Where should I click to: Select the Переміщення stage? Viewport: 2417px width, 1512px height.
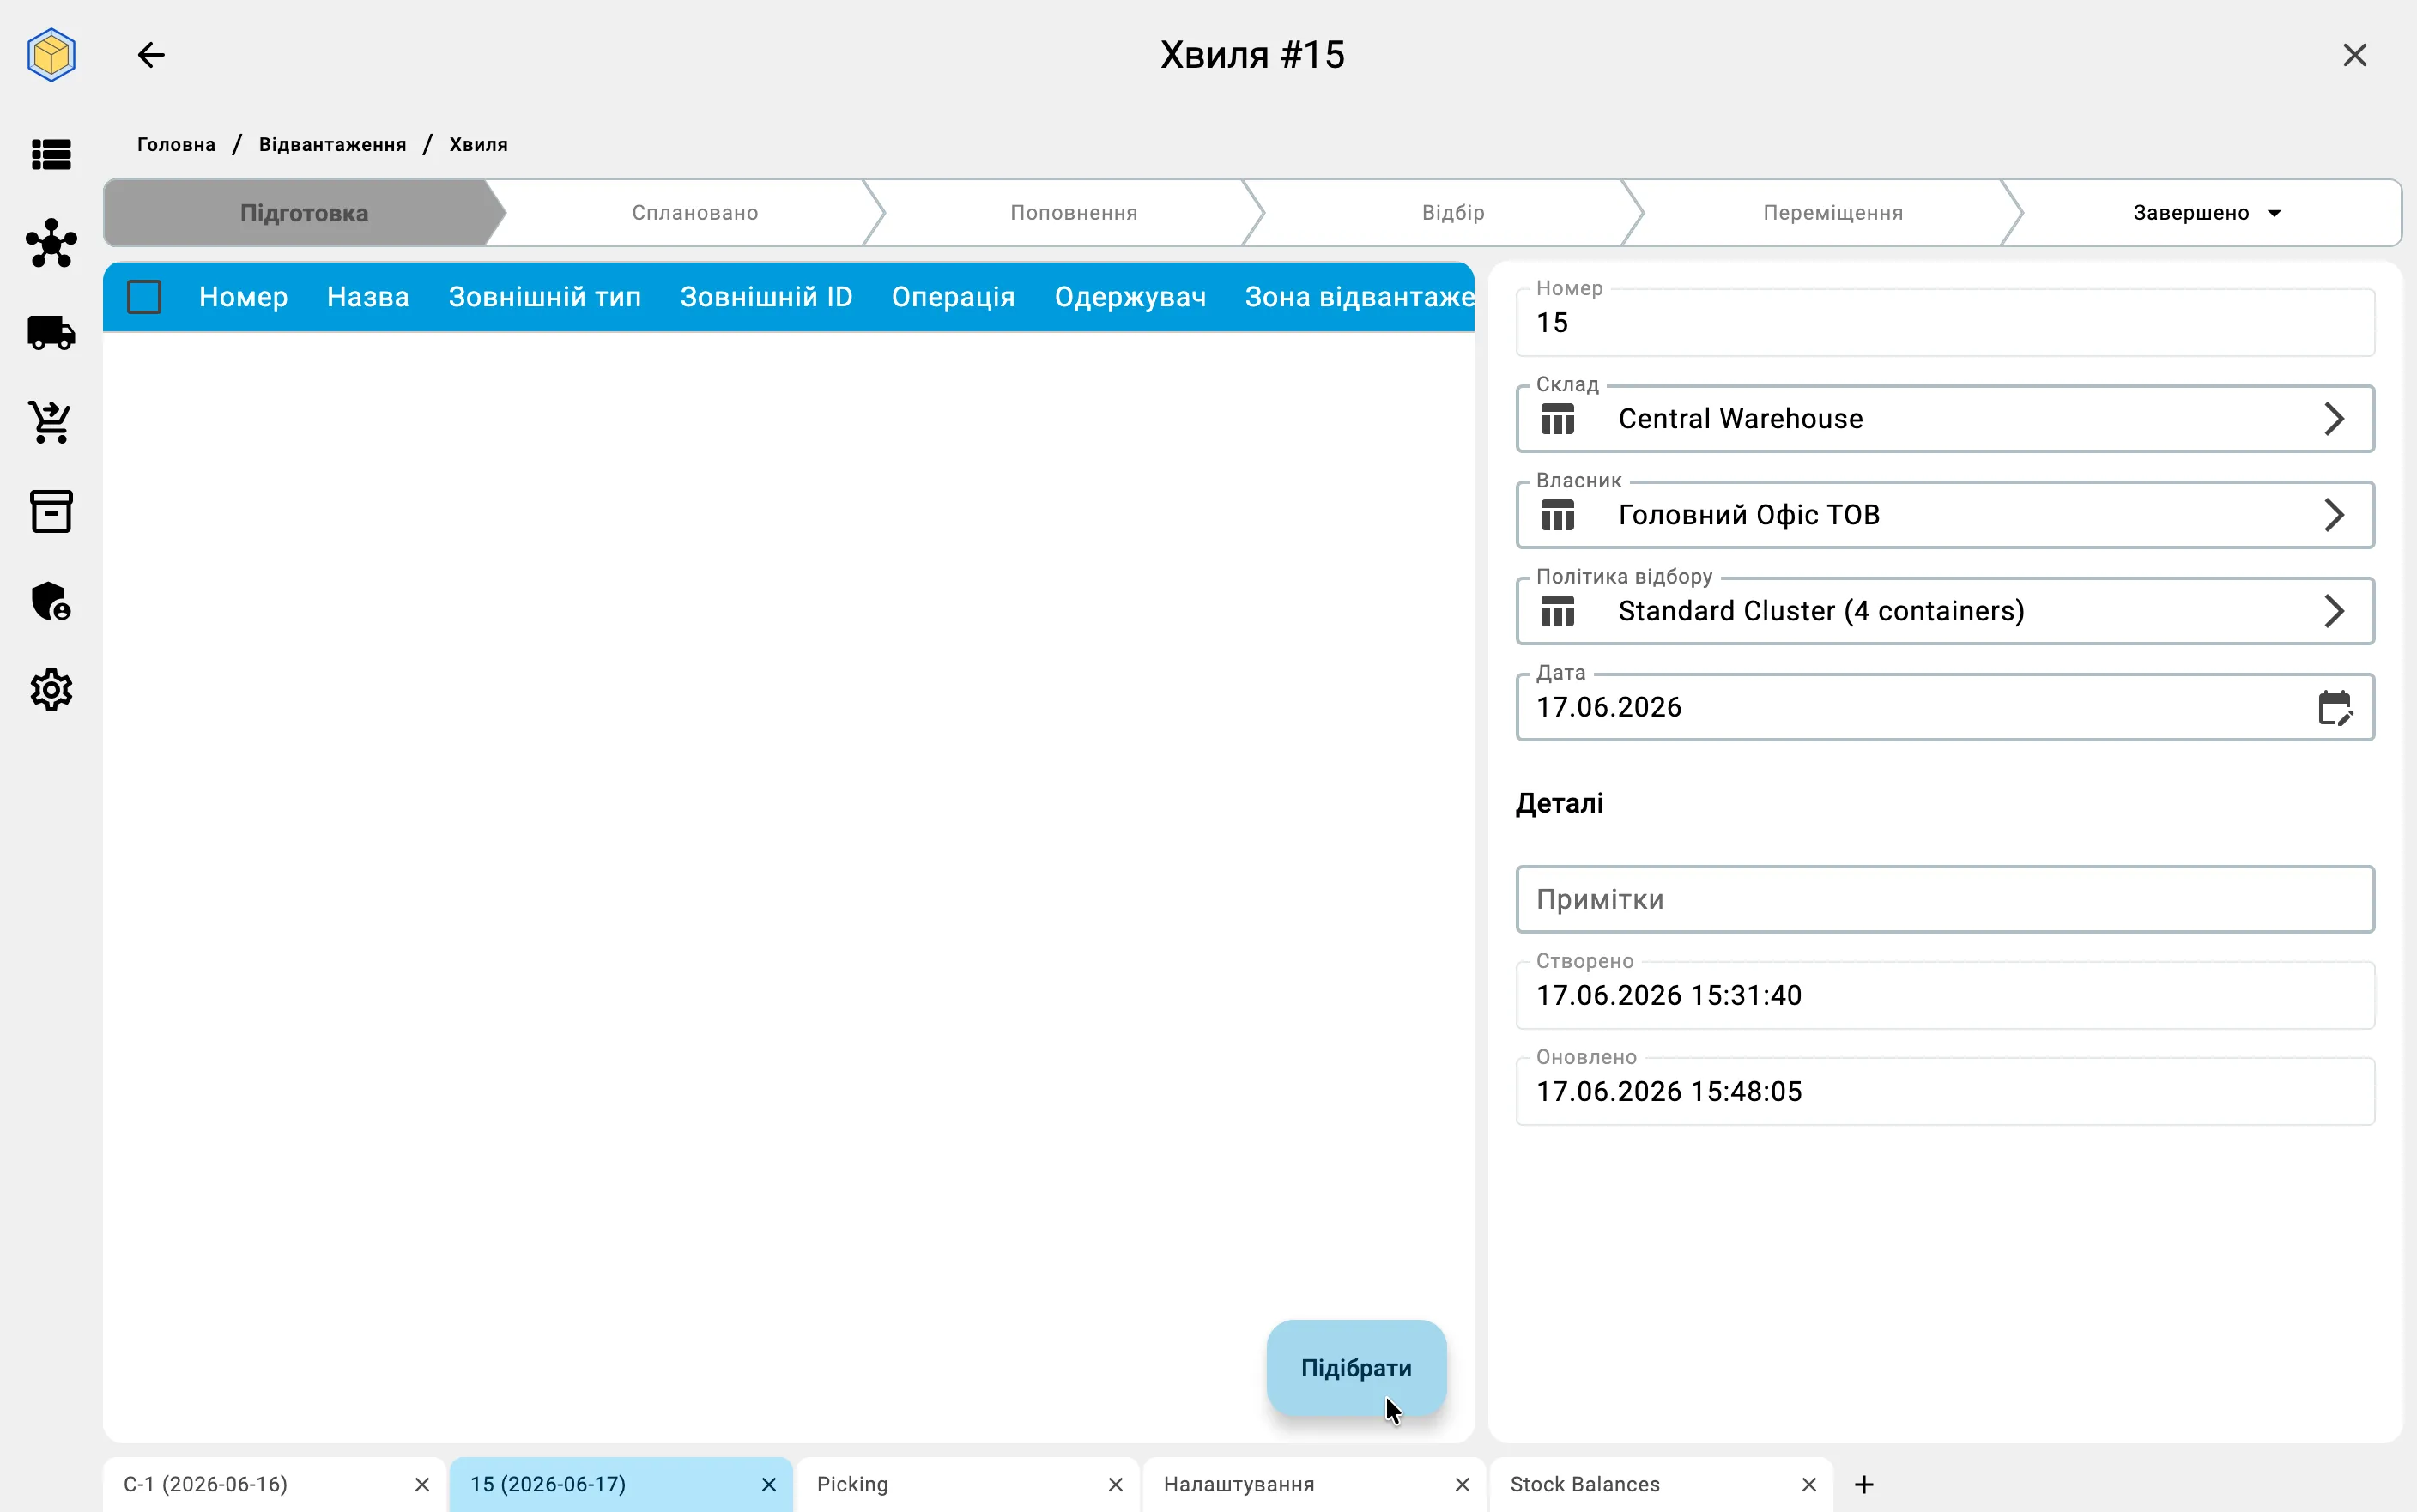point(1833,213)
